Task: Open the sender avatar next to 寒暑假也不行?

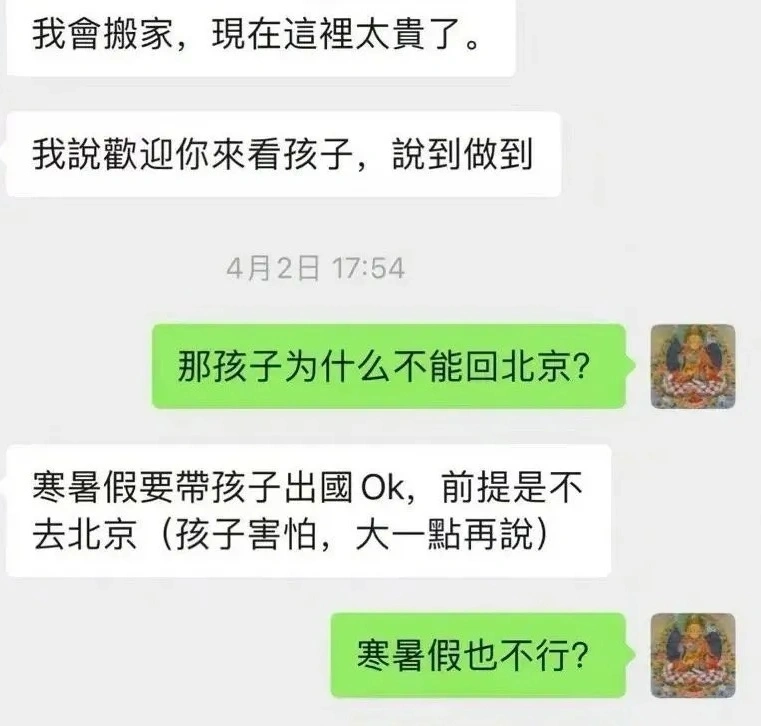Action: point(693,655)
